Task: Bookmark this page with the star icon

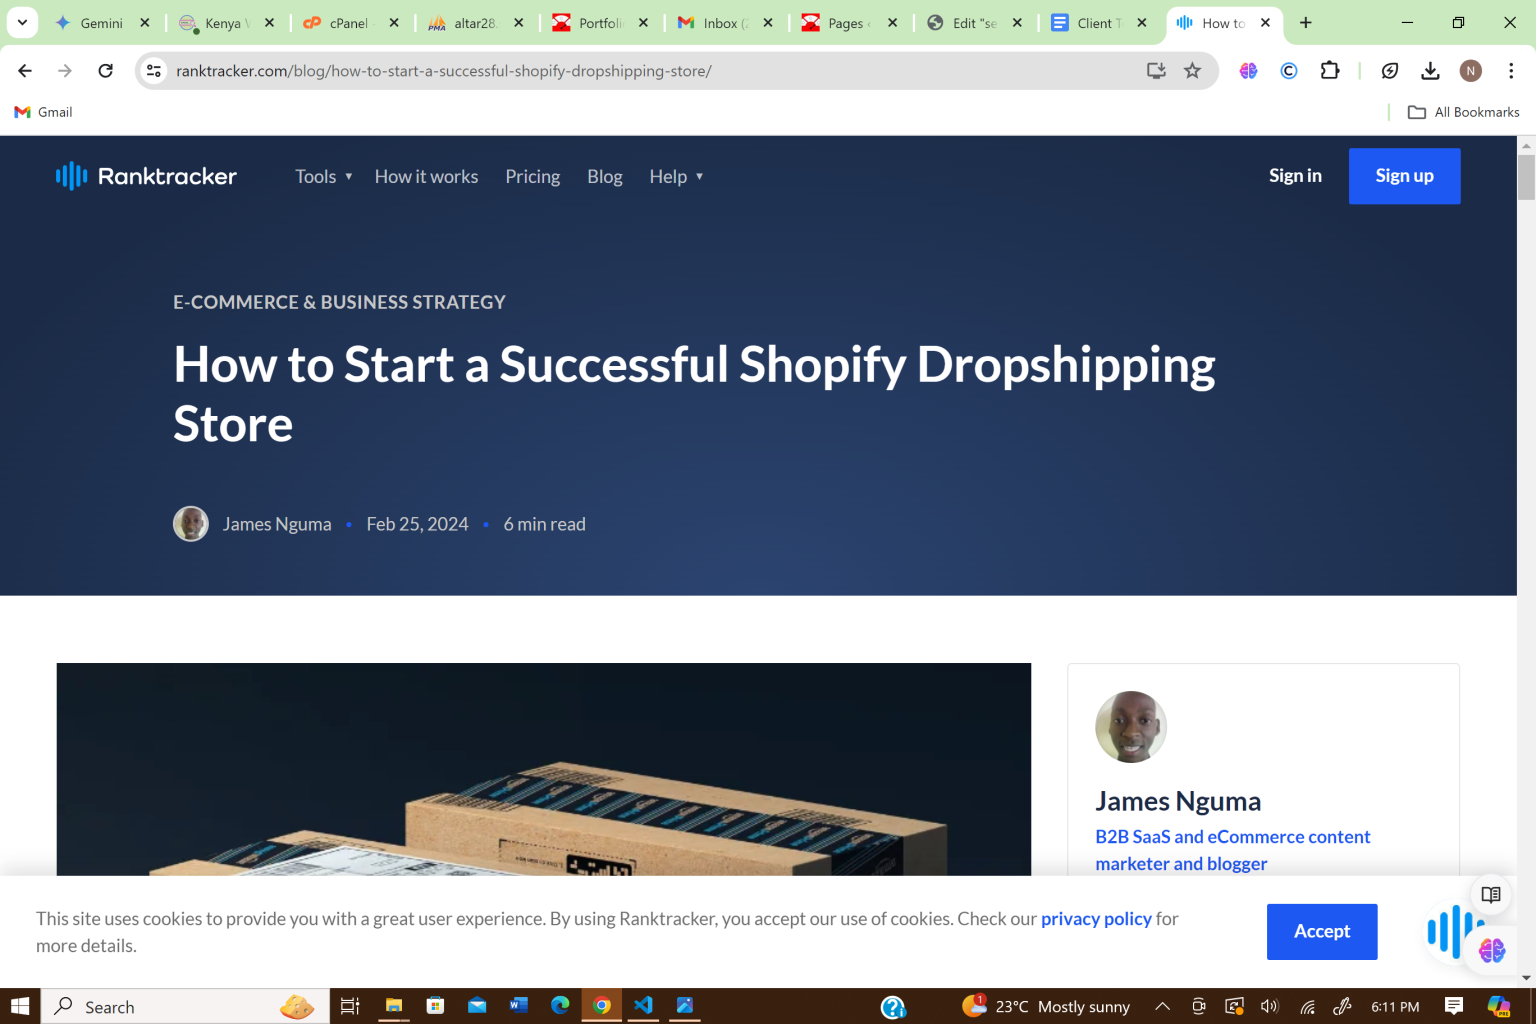Action: [x=1192, y=71]
